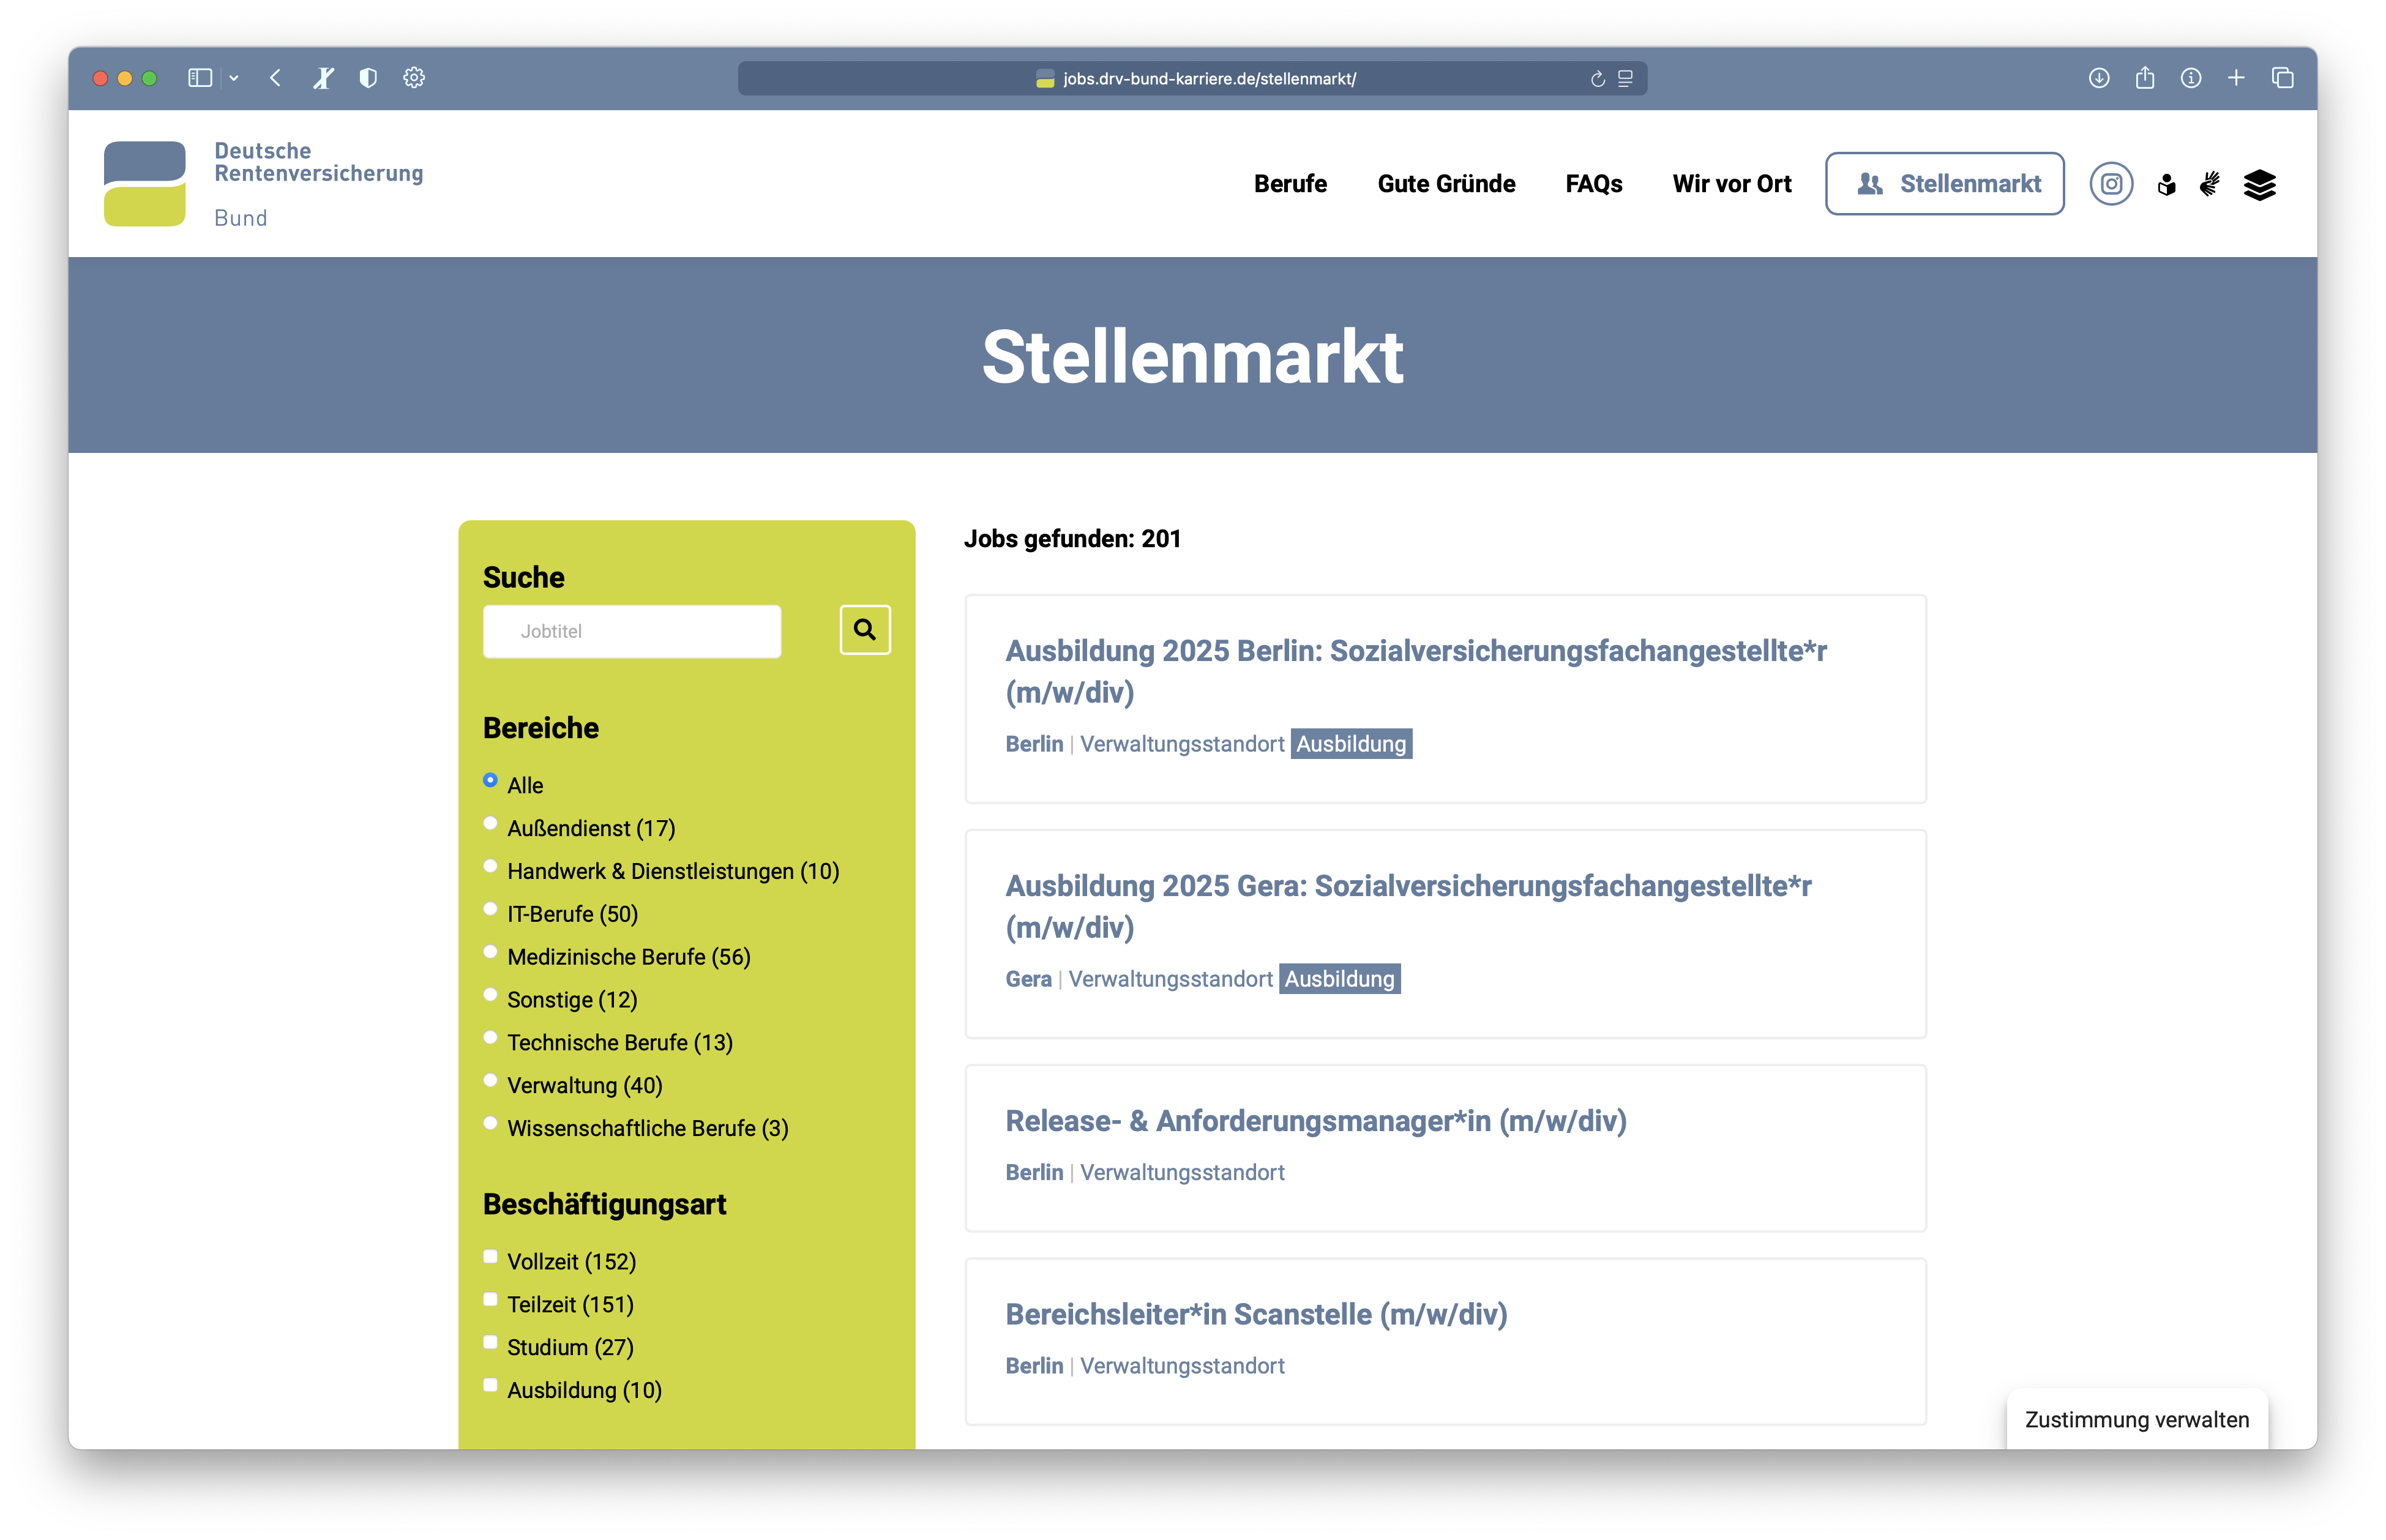Click the reader view icon in address bar
Screen dimensions: 2386x1540
[1626, 79]
